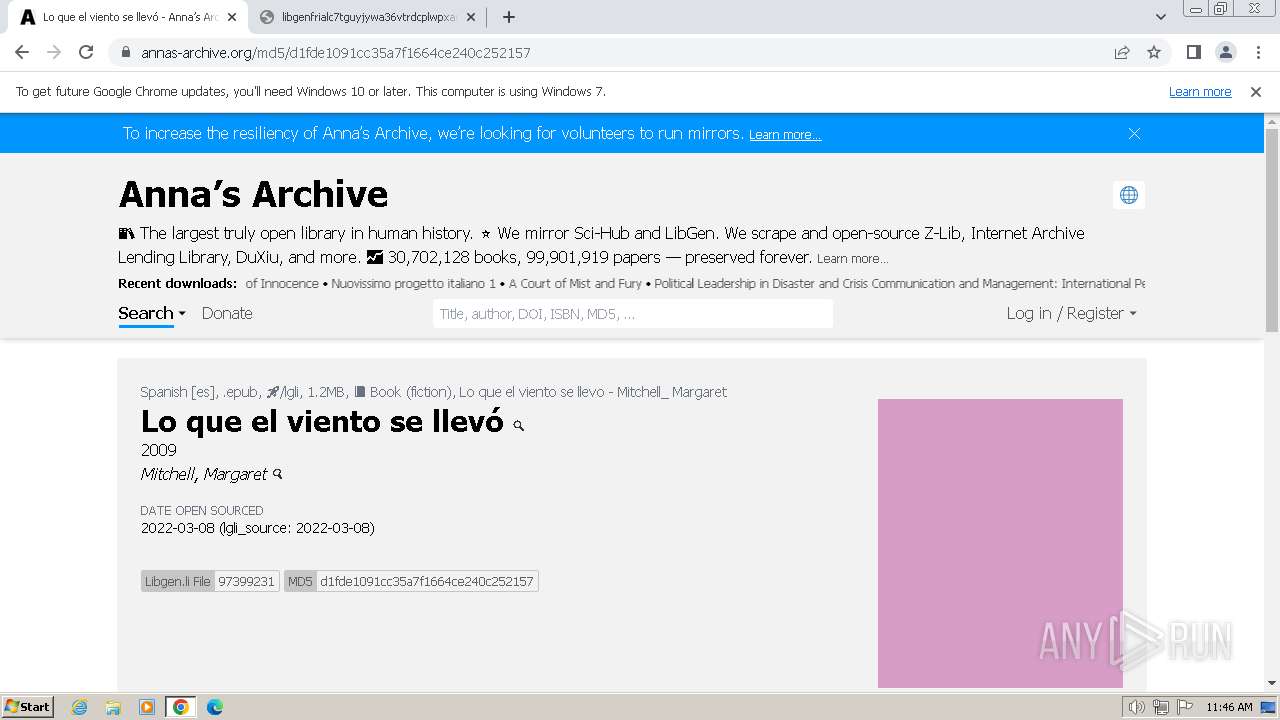Launch Internet Explorer from taskbar
The width and height of the screenshot is (1280, 720).
pos(80,707)
